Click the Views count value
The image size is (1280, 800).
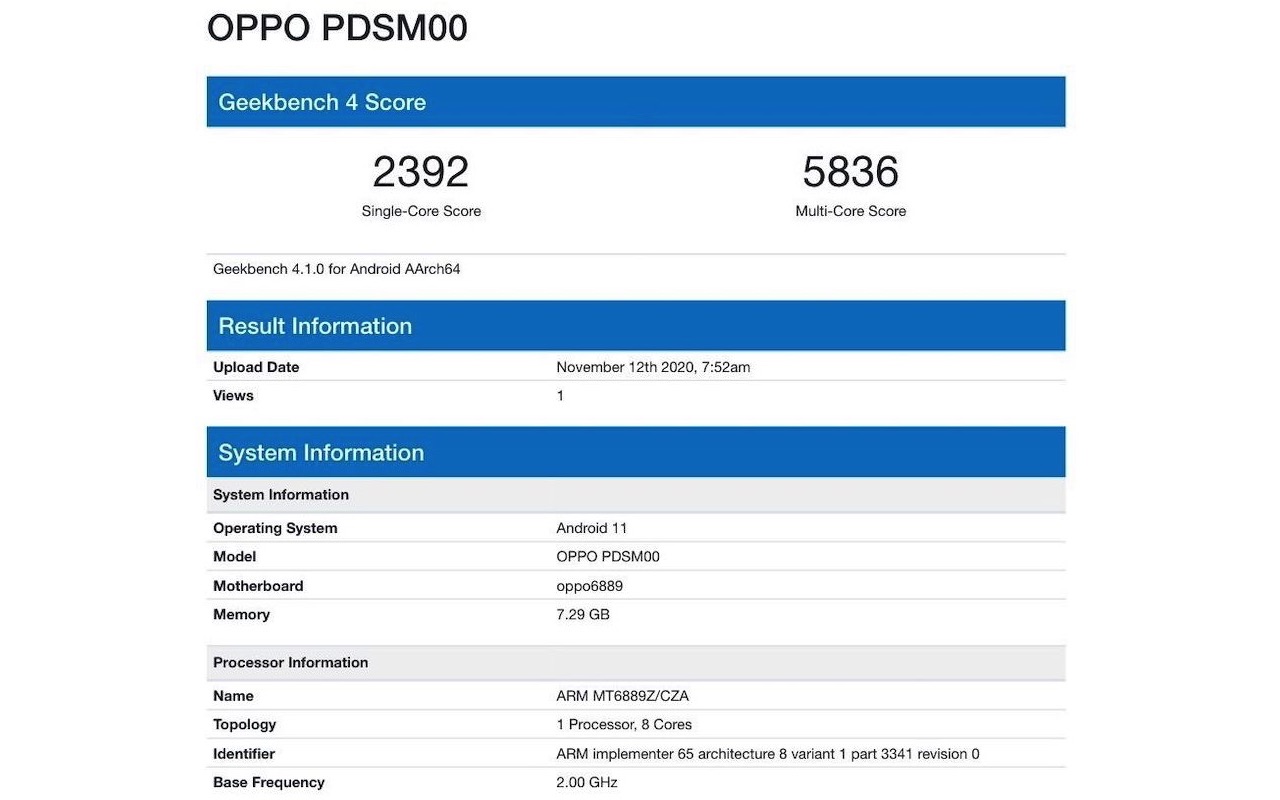point(559,395)
